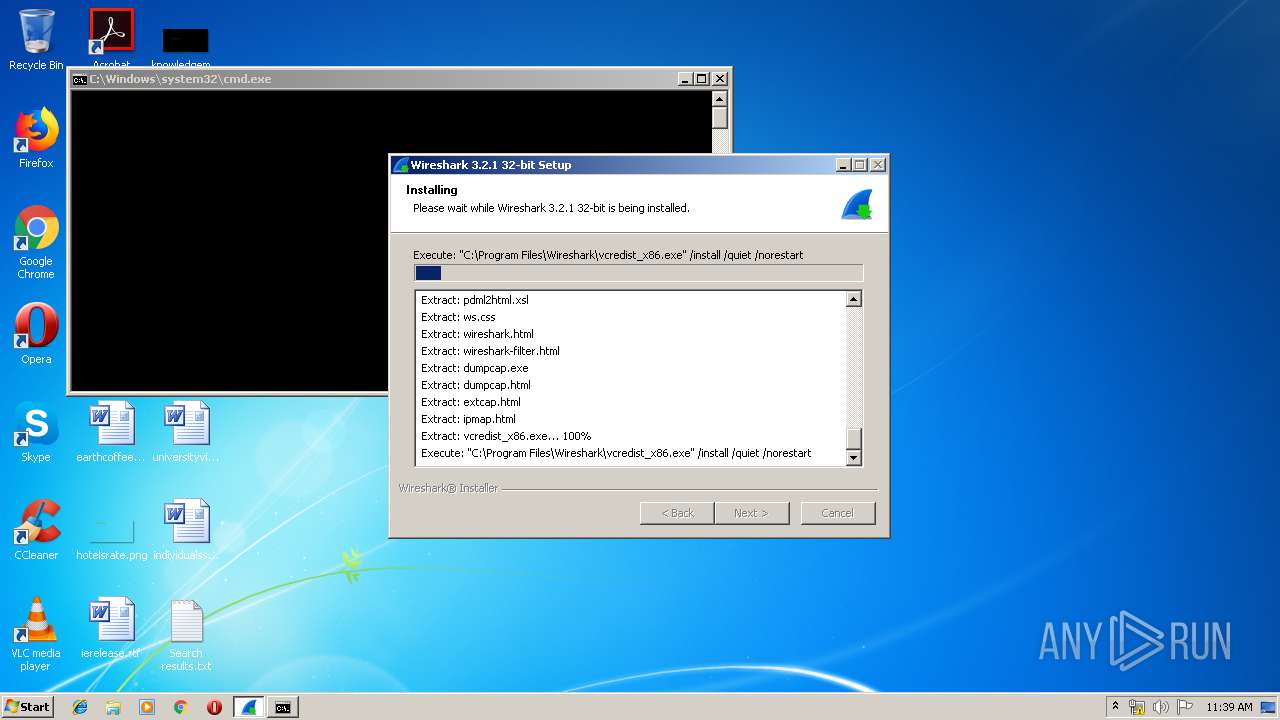Click the Show desktop button at taskbar end

click(1270, 707)
